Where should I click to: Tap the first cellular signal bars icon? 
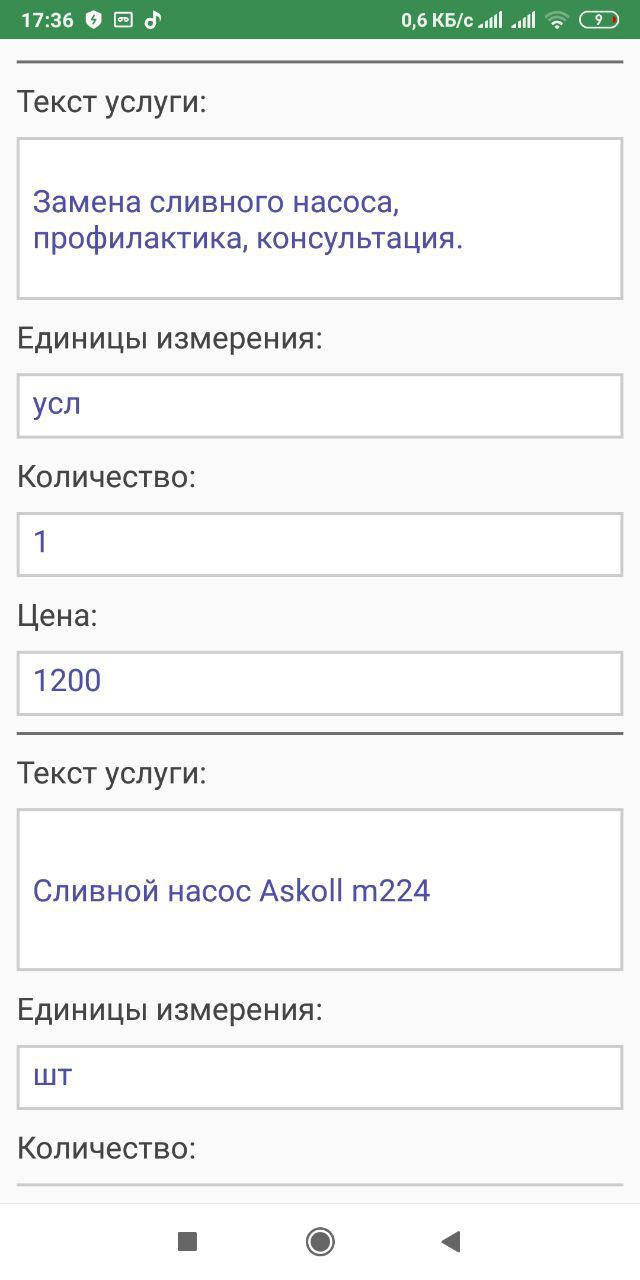pos(490,20)
